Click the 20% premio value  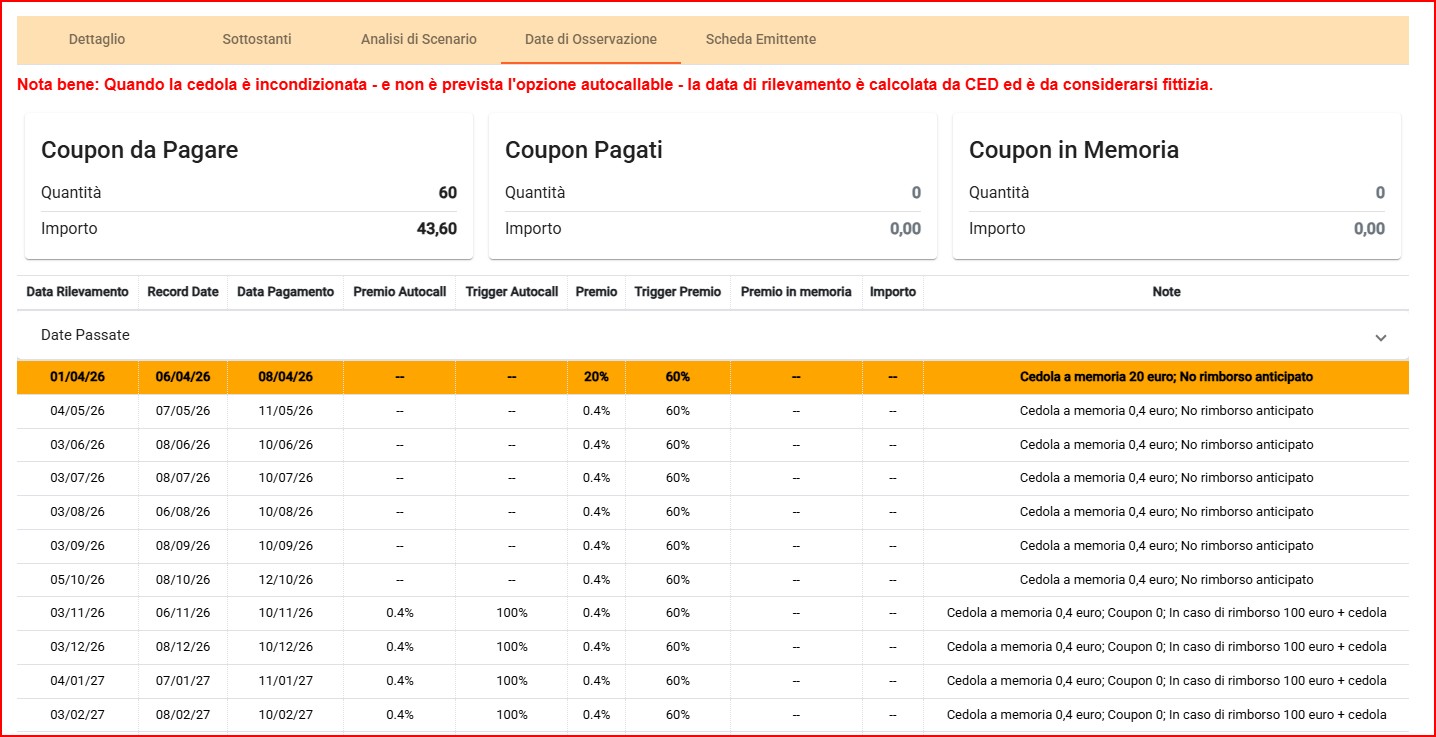coord(597,377)
